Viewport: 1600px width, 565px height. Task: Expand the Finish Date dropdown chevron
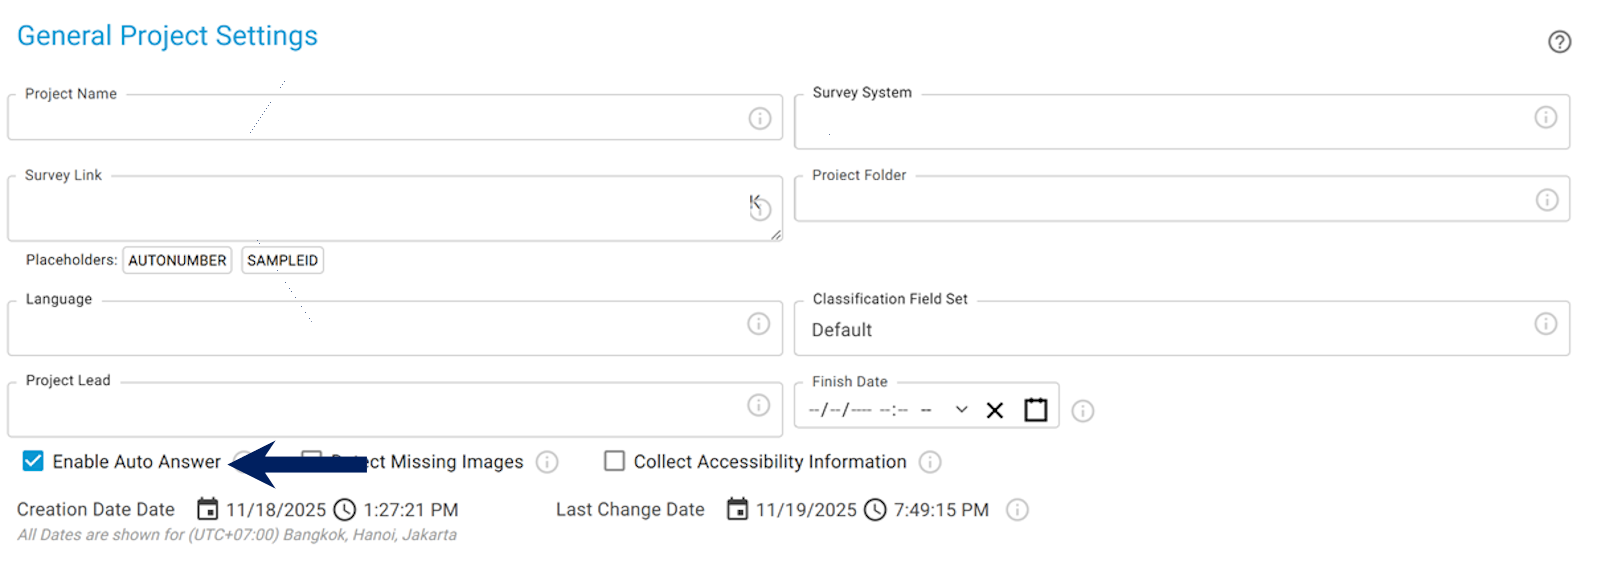(x=961, y=410)
